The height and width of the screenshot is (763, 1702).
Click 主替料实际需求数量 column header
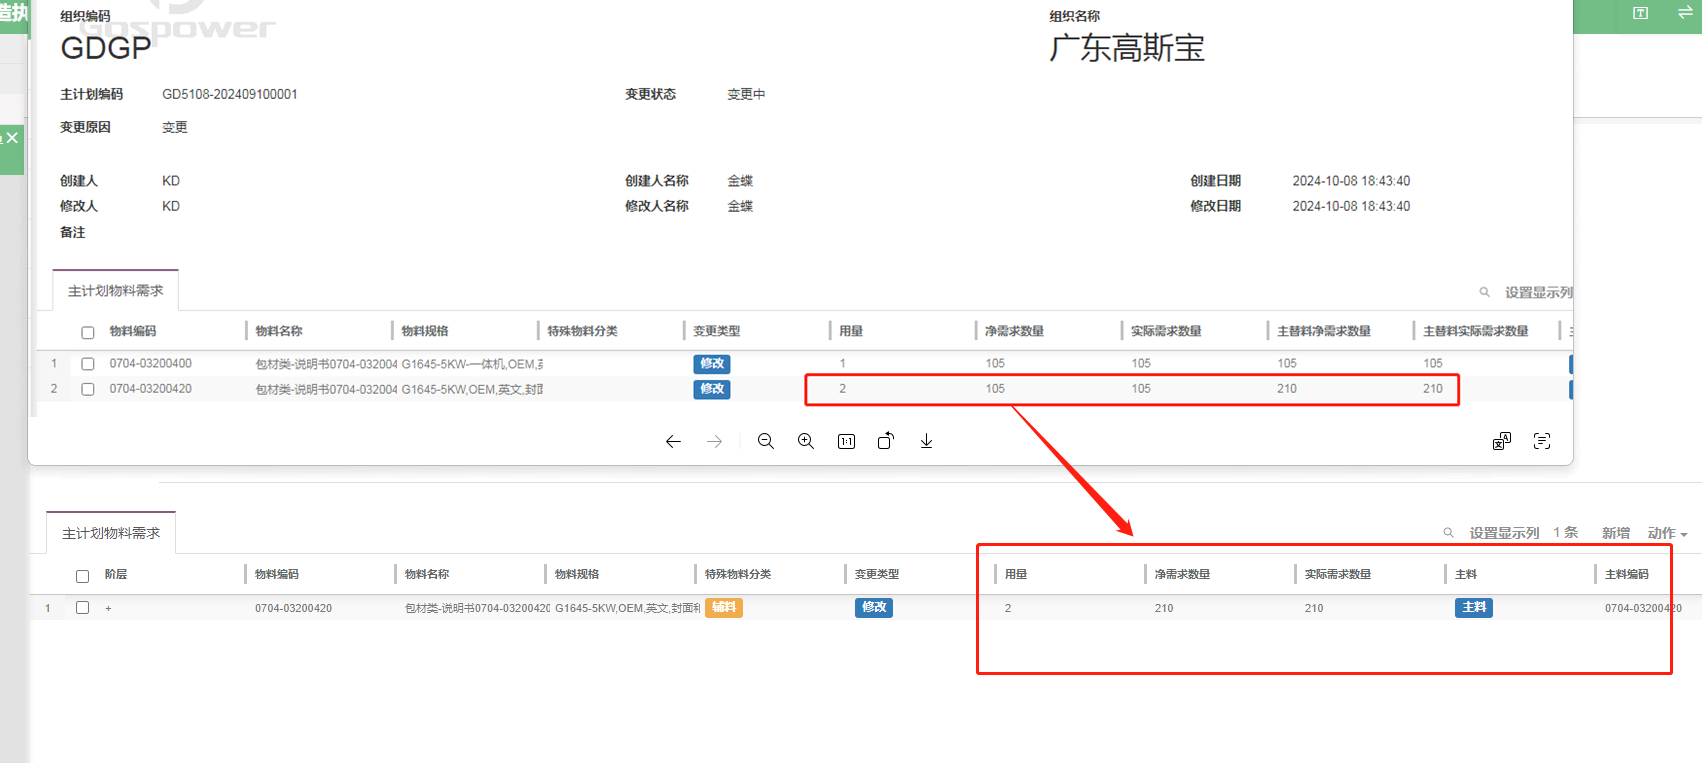1476,331
